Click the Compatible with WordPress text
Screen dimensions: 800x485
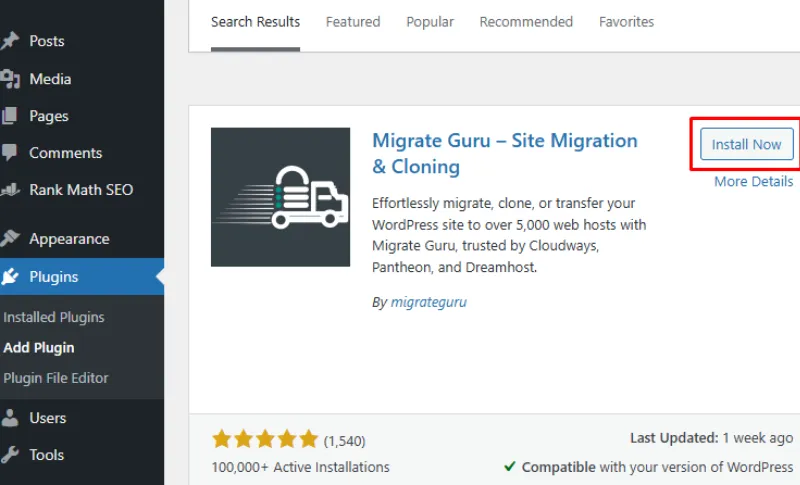click(657, 467)
